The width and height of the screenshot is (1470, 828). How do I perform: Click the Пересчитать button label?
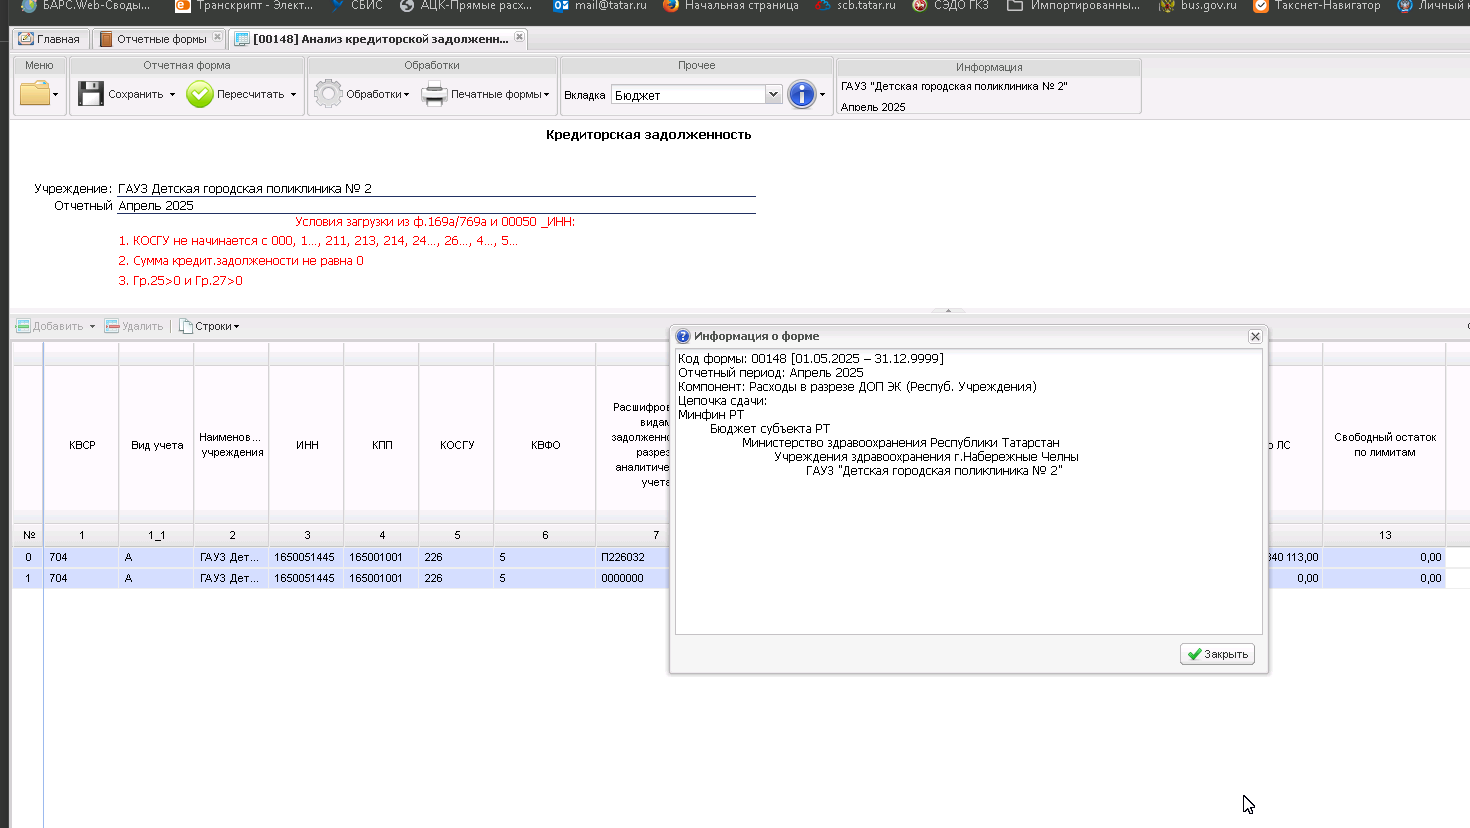(x=250, y=94)
